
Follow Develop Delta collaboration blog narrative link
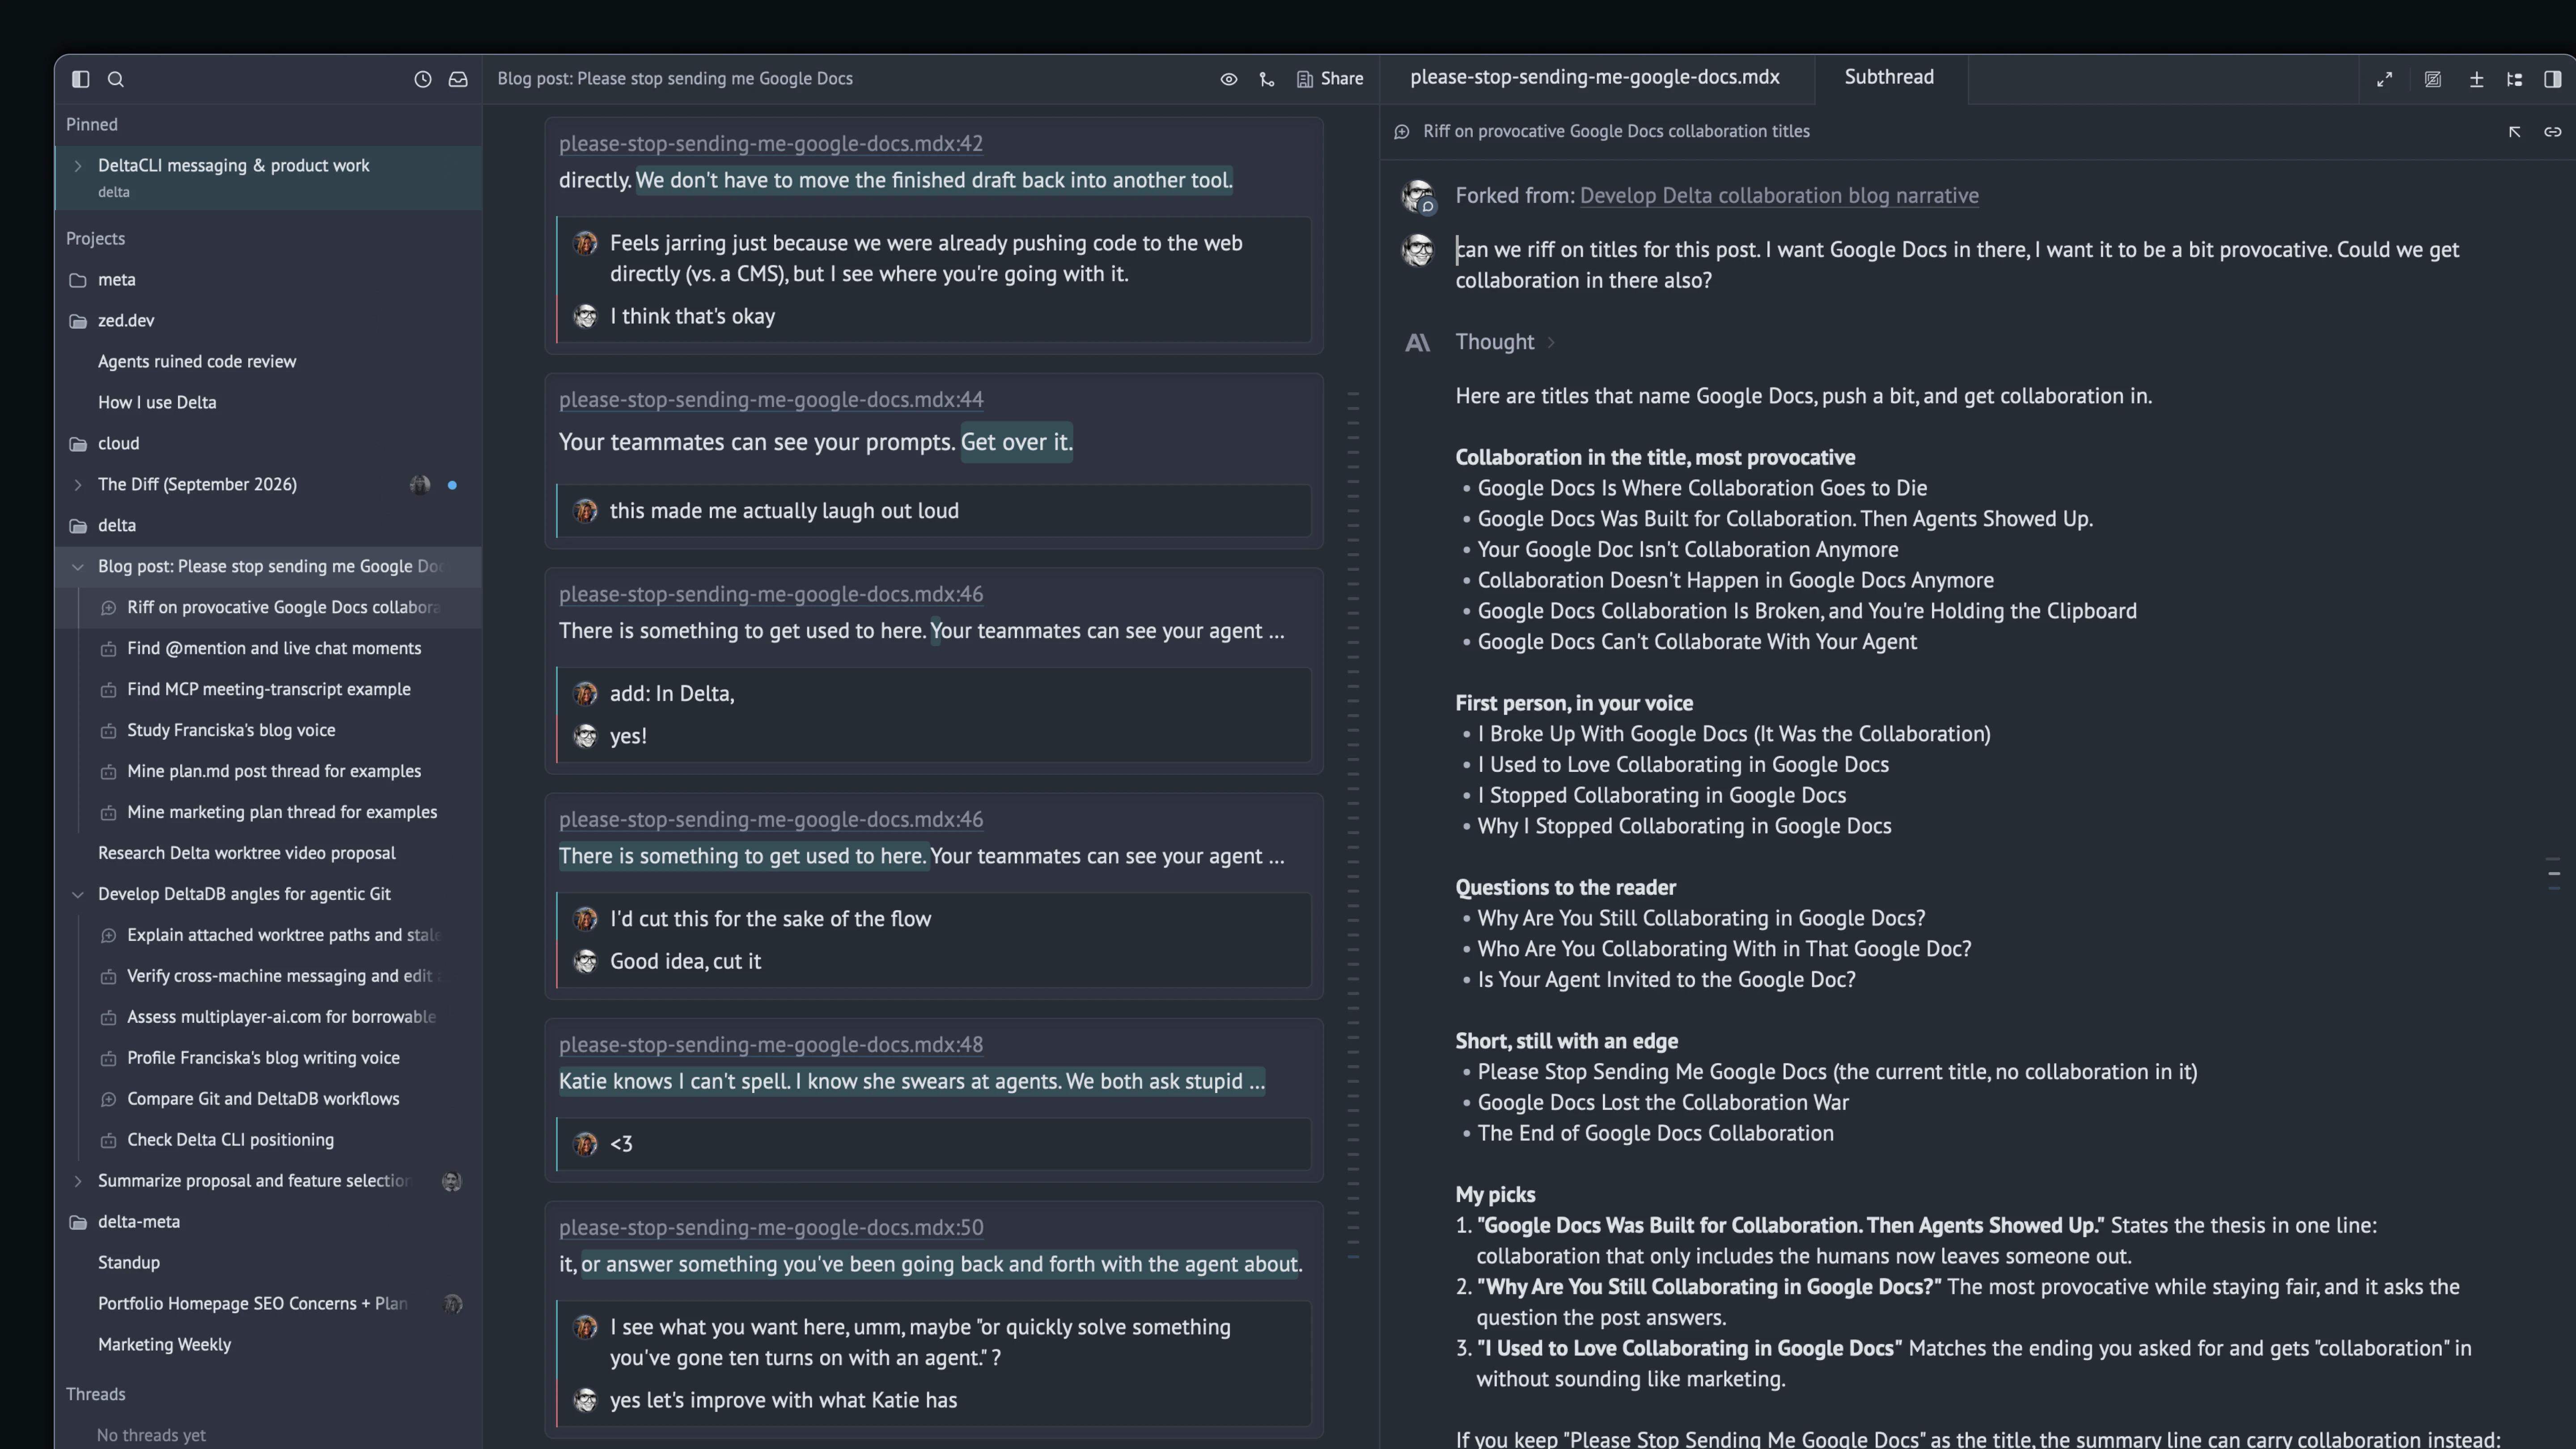[x=1779, y=196]
